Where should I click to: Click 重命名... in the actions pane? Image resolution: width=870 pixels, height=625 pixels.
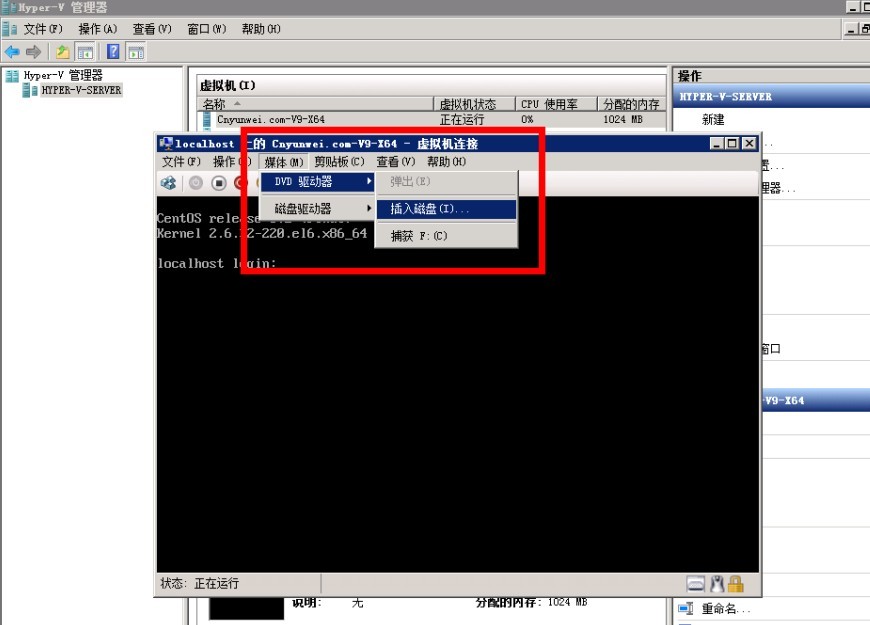click(x=725, y=609)
